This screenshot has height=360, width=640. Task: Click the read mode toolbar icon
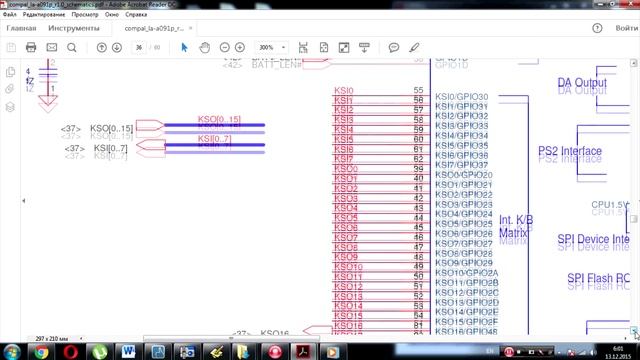pyautogui.click(x=364, y=47)
